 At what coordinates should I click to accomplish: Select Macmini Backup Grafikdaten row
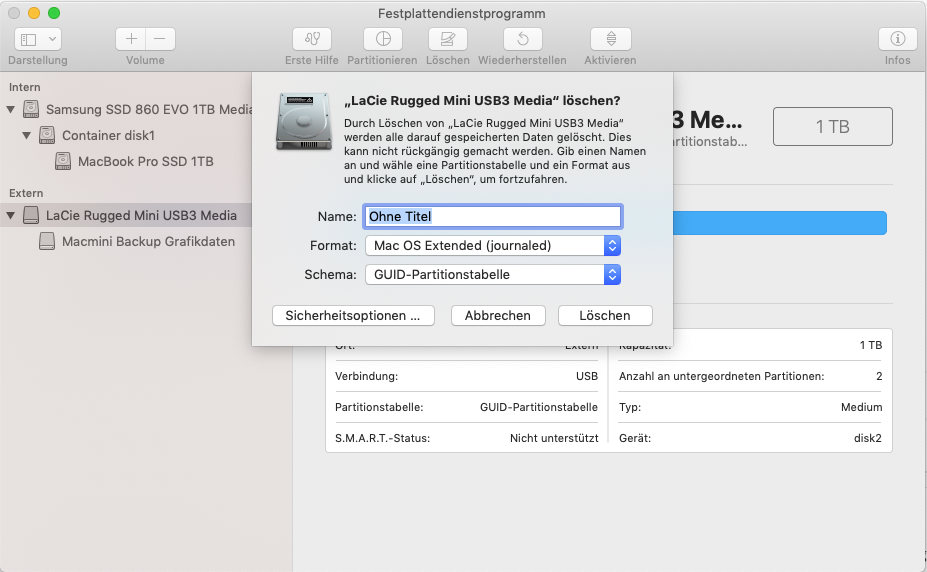pyautogui.click(x=126, y=241)
